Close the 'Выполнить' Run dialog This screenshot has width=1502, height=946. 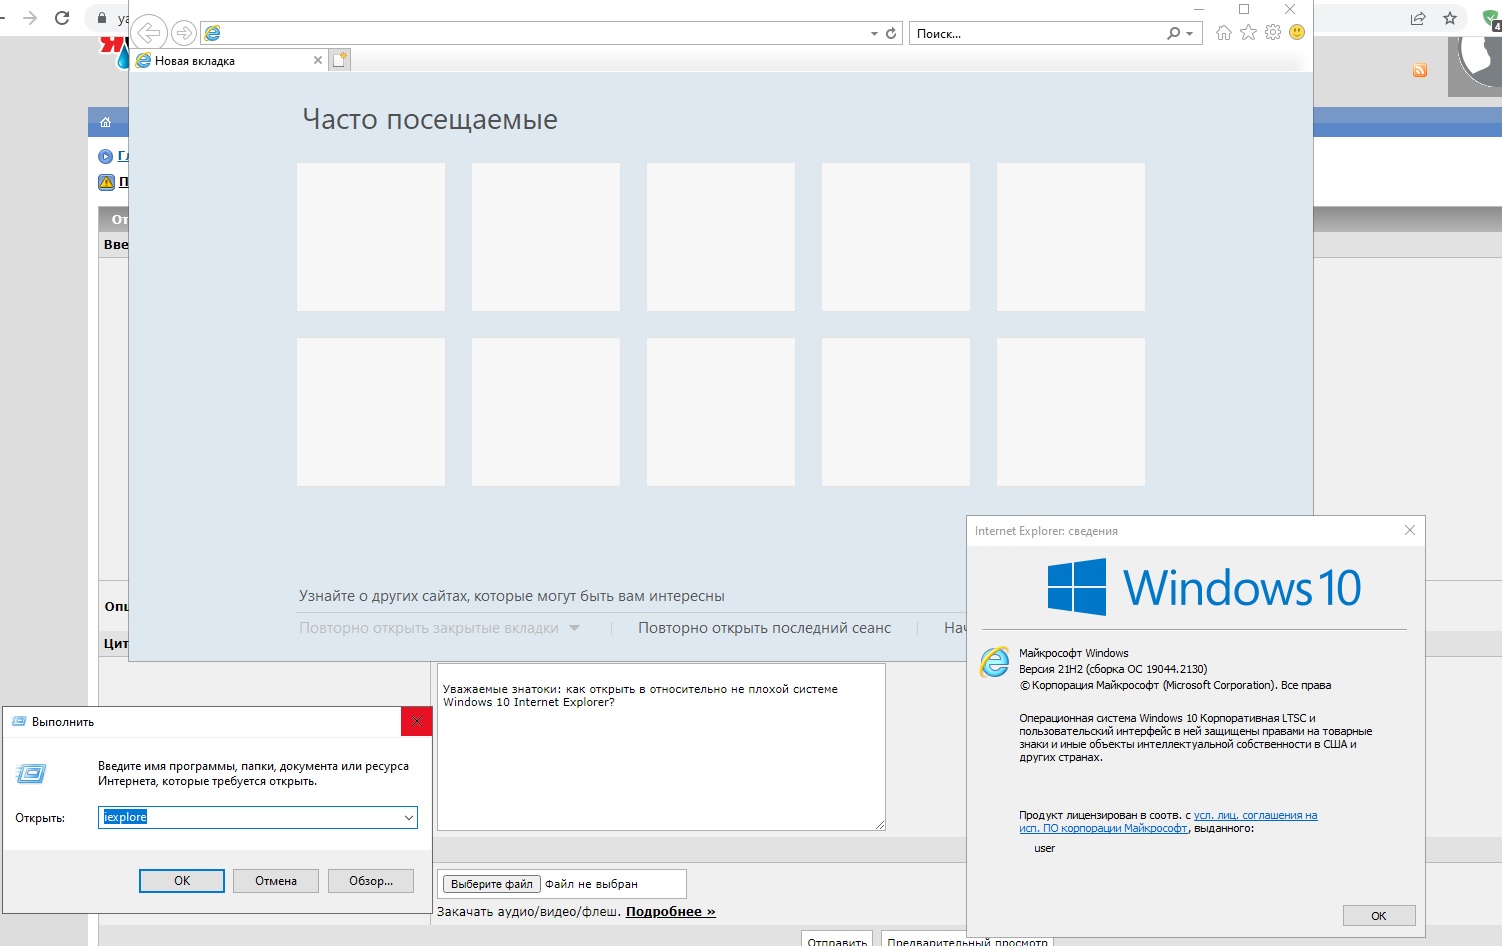point(417,721)
